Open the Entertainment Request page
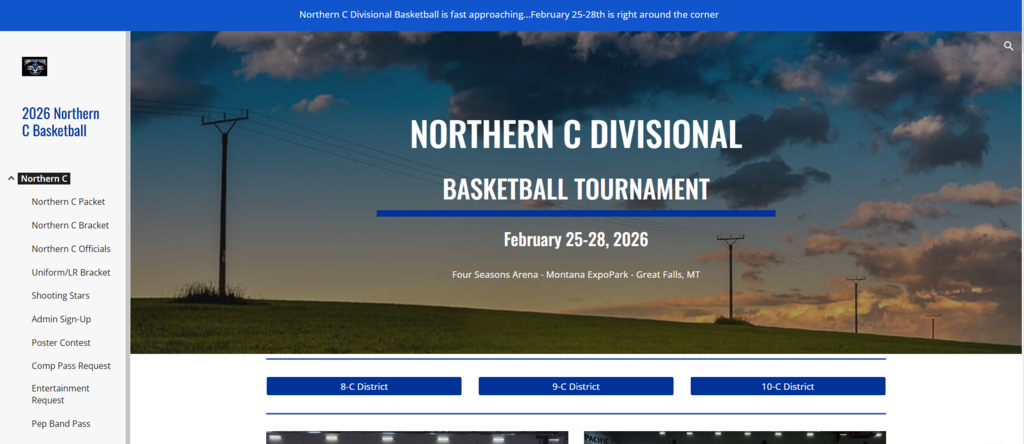1024x444 pixels. tap(60, 394)
